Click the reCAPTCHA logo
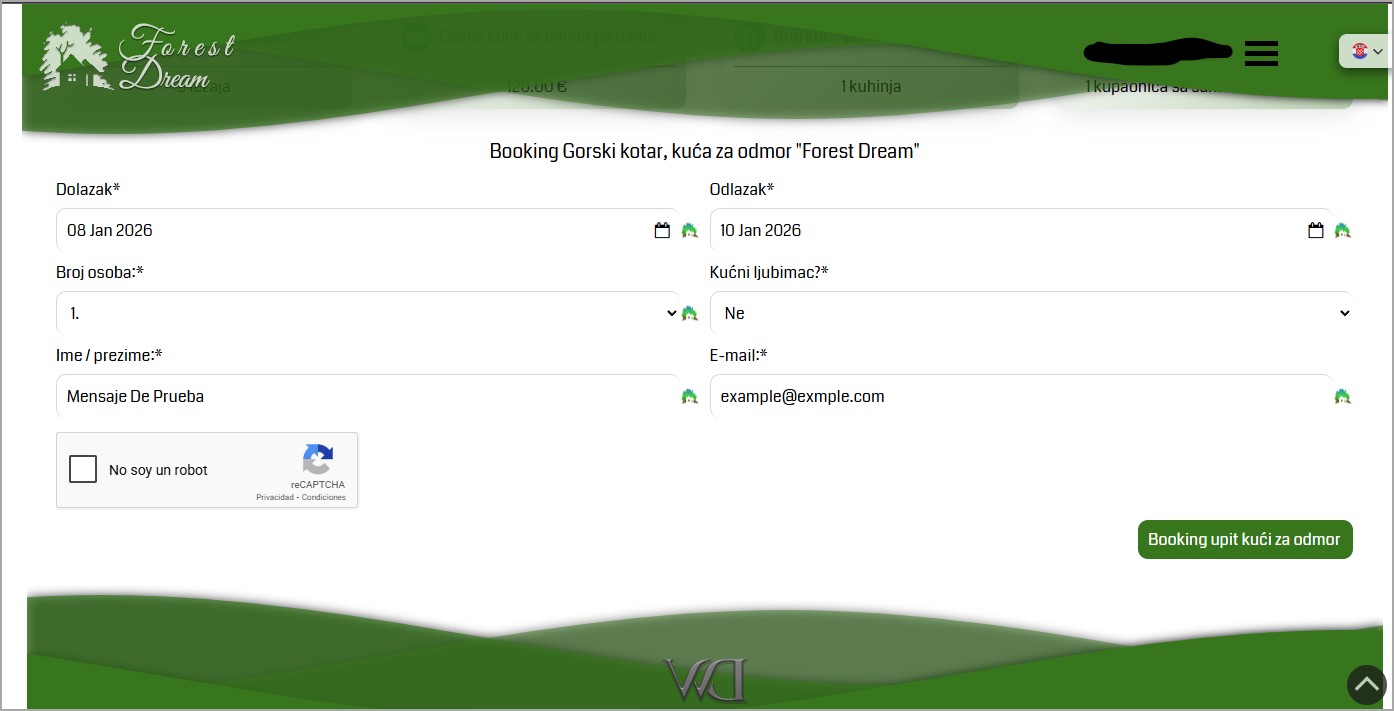This screenshot has width=1394, height=711. 317,460
